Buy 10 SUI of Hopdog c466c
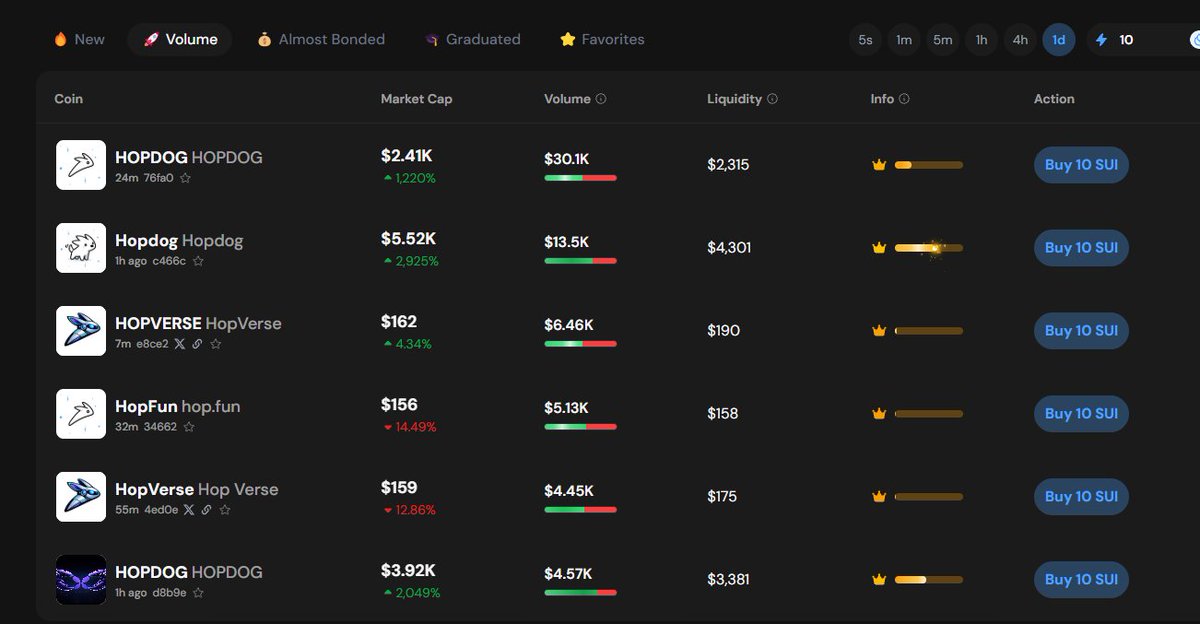 (1081, 248)
